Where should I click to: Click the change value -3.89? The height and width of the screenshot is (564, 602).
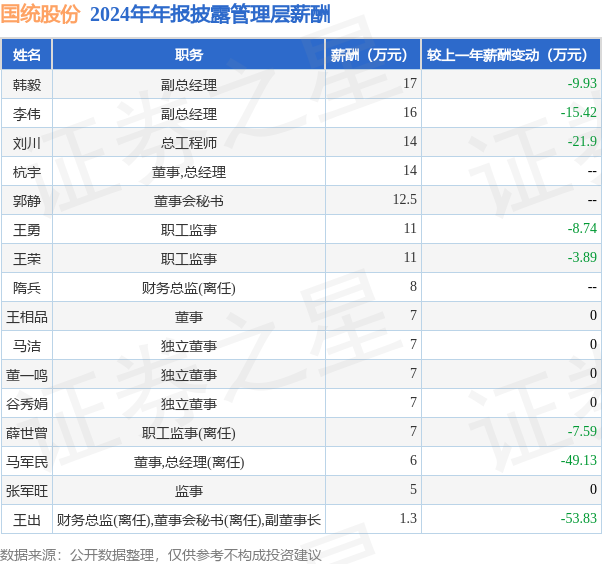click(582, 257)
